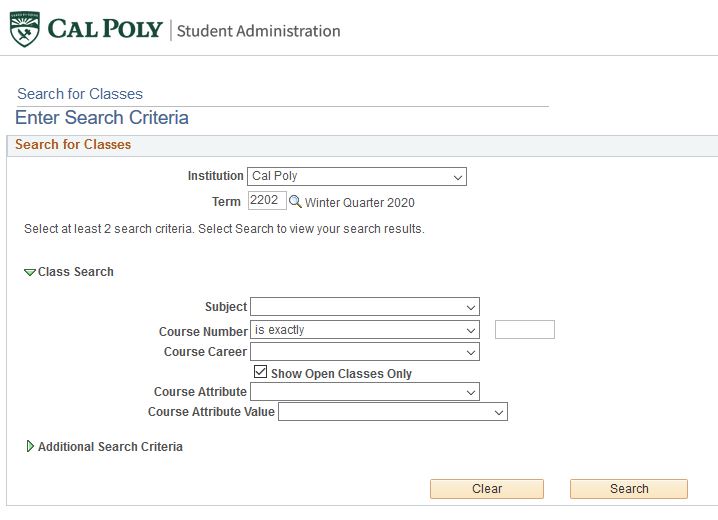This screenshot has height=520, width=718.
Task: Click the Search button
Action: (x=629, y=489)
